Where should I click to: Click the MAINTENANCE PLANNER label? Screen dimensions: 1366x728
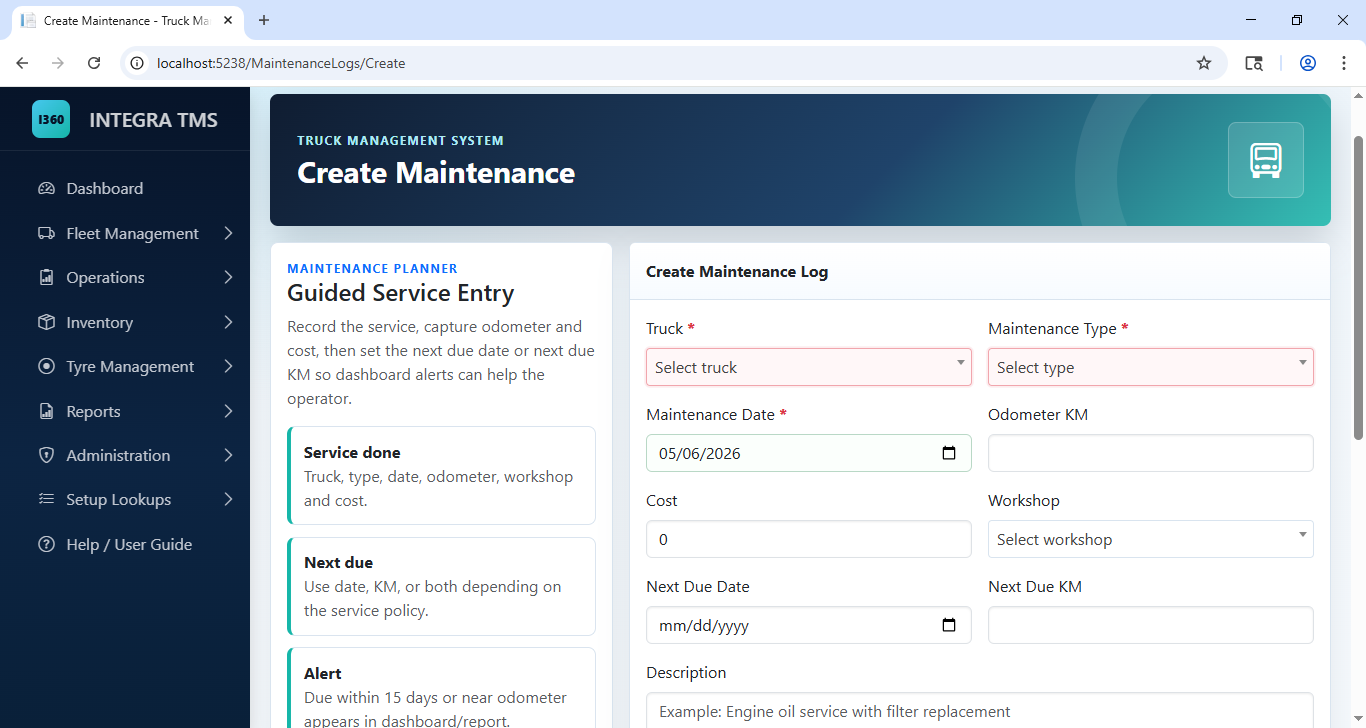coord(372,268)
